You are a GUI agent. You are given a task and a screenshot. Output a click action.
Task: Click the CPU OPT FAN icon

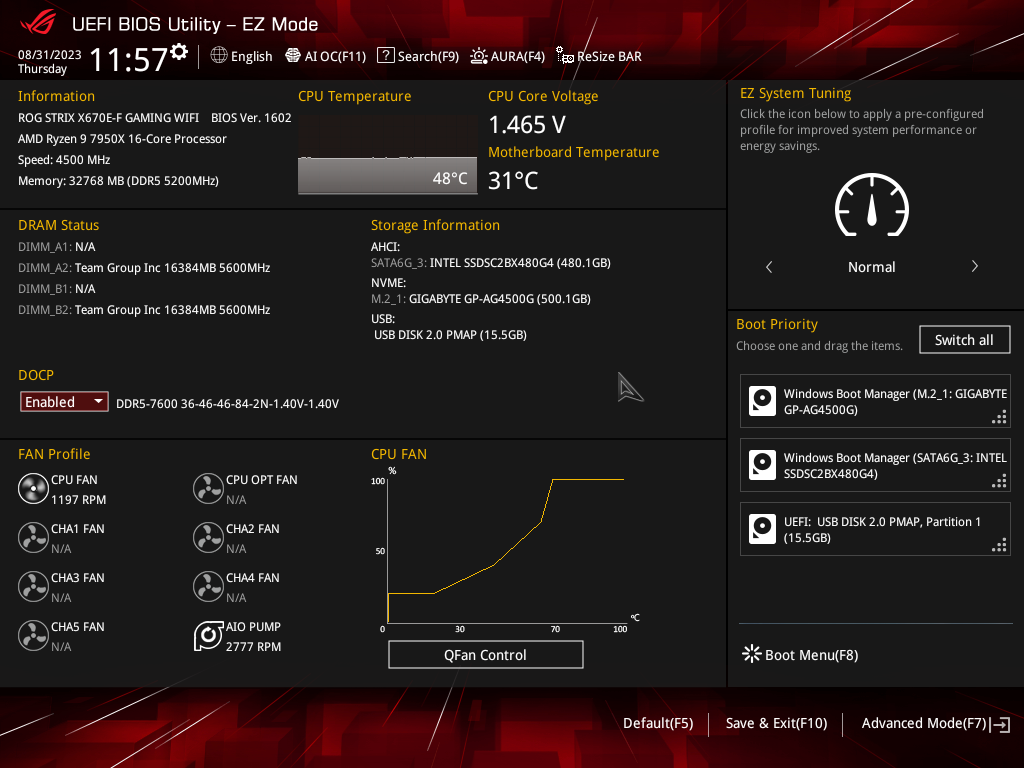pos(208,488)
